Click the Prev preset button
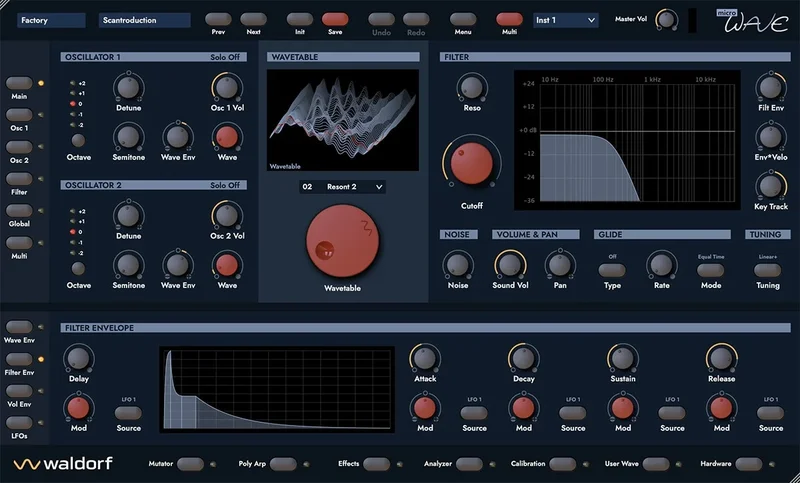Image resolution: width=800 pixels, height=483 pixels. (218, 19)
